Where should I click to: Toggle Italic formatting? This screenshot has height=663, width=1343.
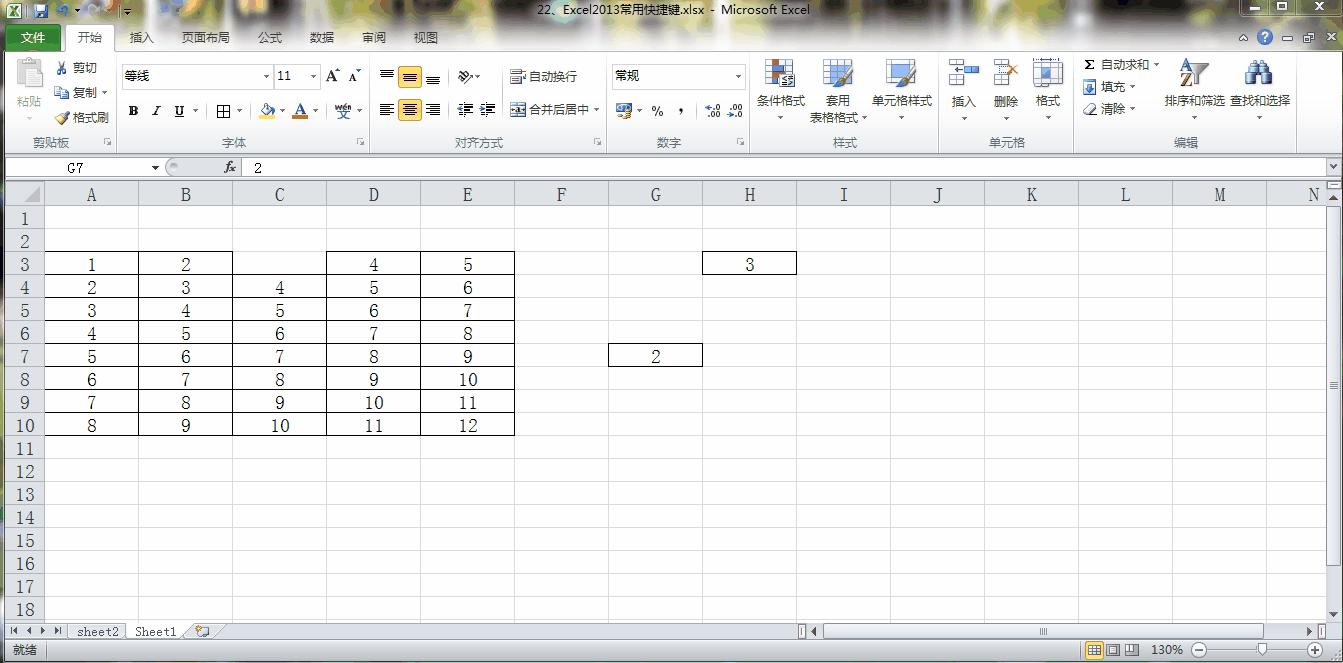(x=156, y=111)
